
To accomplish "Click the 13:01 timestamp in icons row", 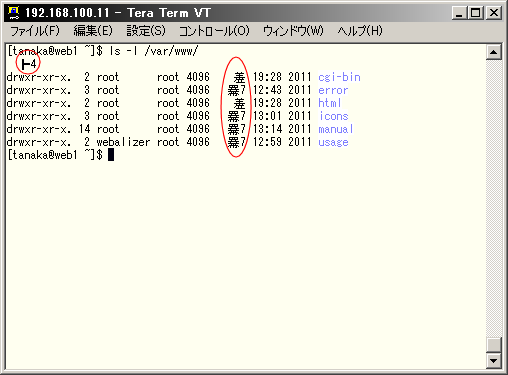I will click(267, 116).
